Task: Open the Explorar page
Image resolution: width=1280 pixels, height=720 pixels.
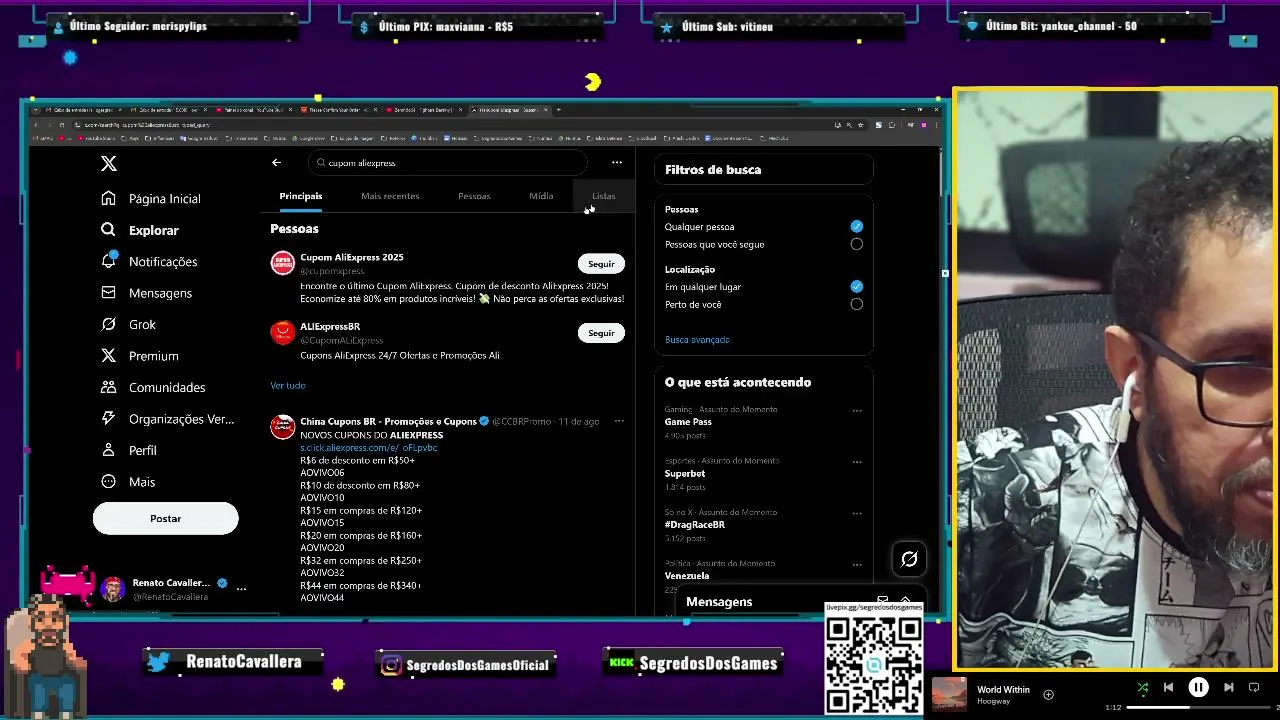Action: tap(140, 230)
